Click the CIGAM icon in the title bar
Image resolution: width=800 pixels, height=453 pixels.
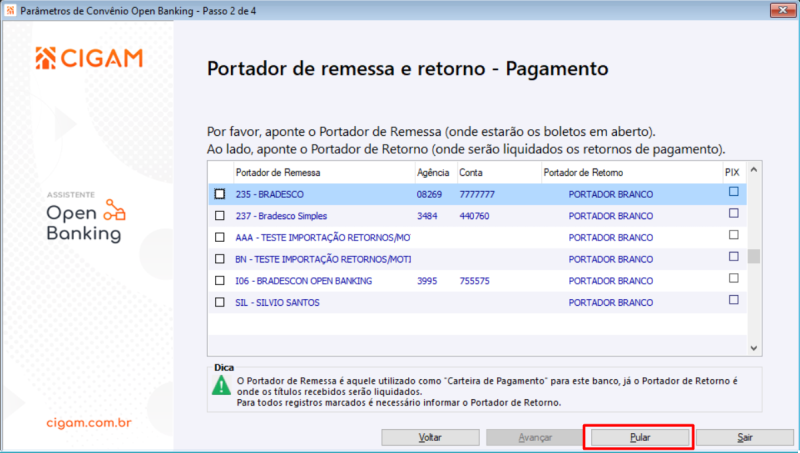click(10, 10)
